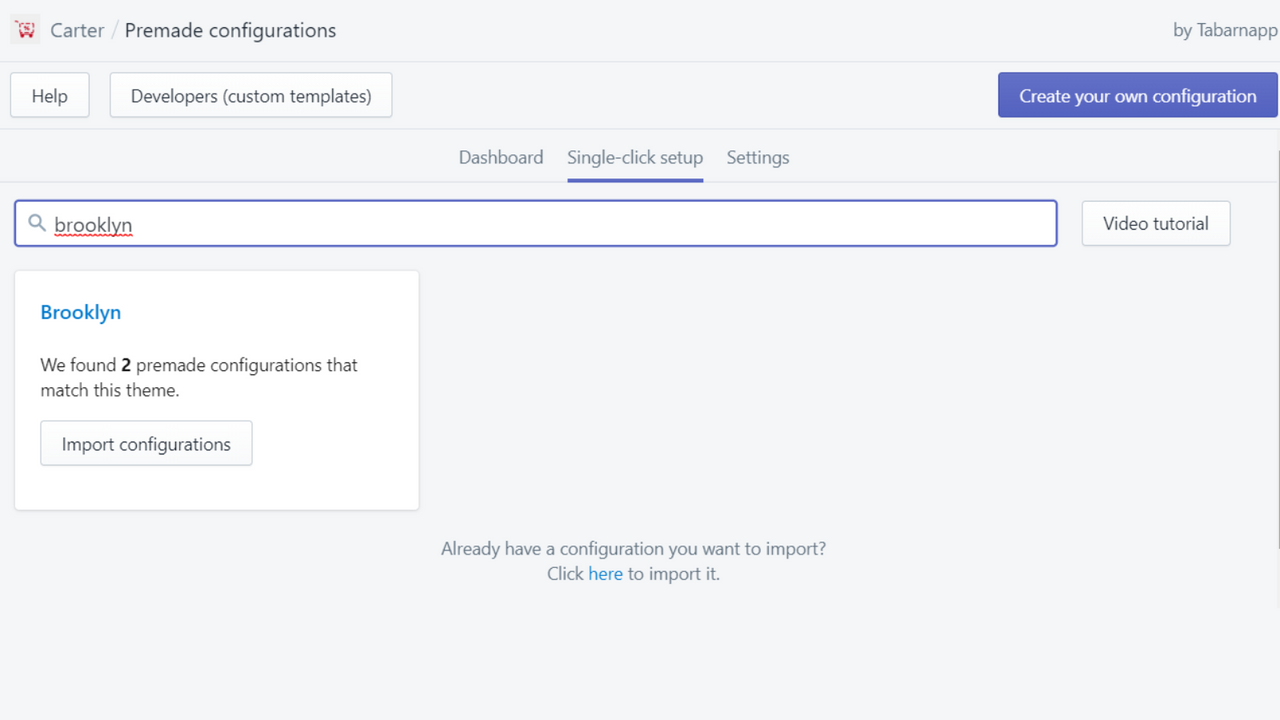Click the Help button
The image size is (1280, 720).
[49, 95]
